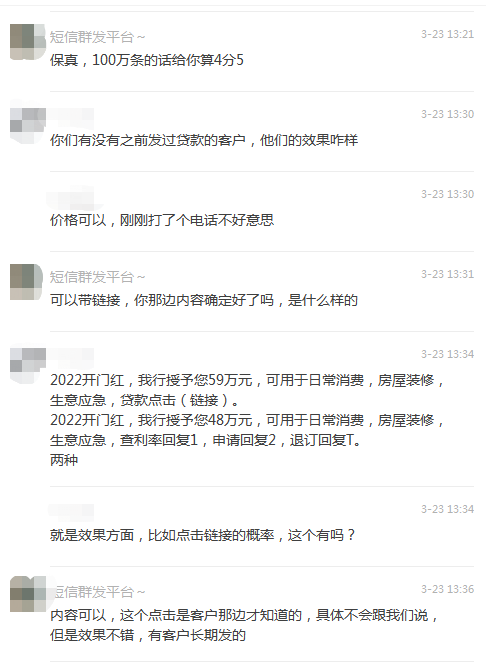Select the 59万元 loan SMS template text
The height and width of the screenshot is (670, 486).
247,390
